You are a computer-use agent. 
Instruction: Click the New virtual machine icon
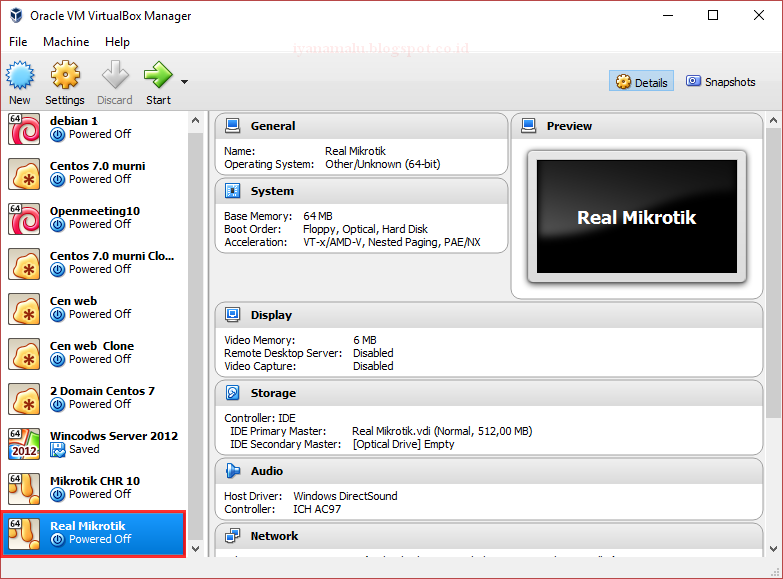pos(20,75)
